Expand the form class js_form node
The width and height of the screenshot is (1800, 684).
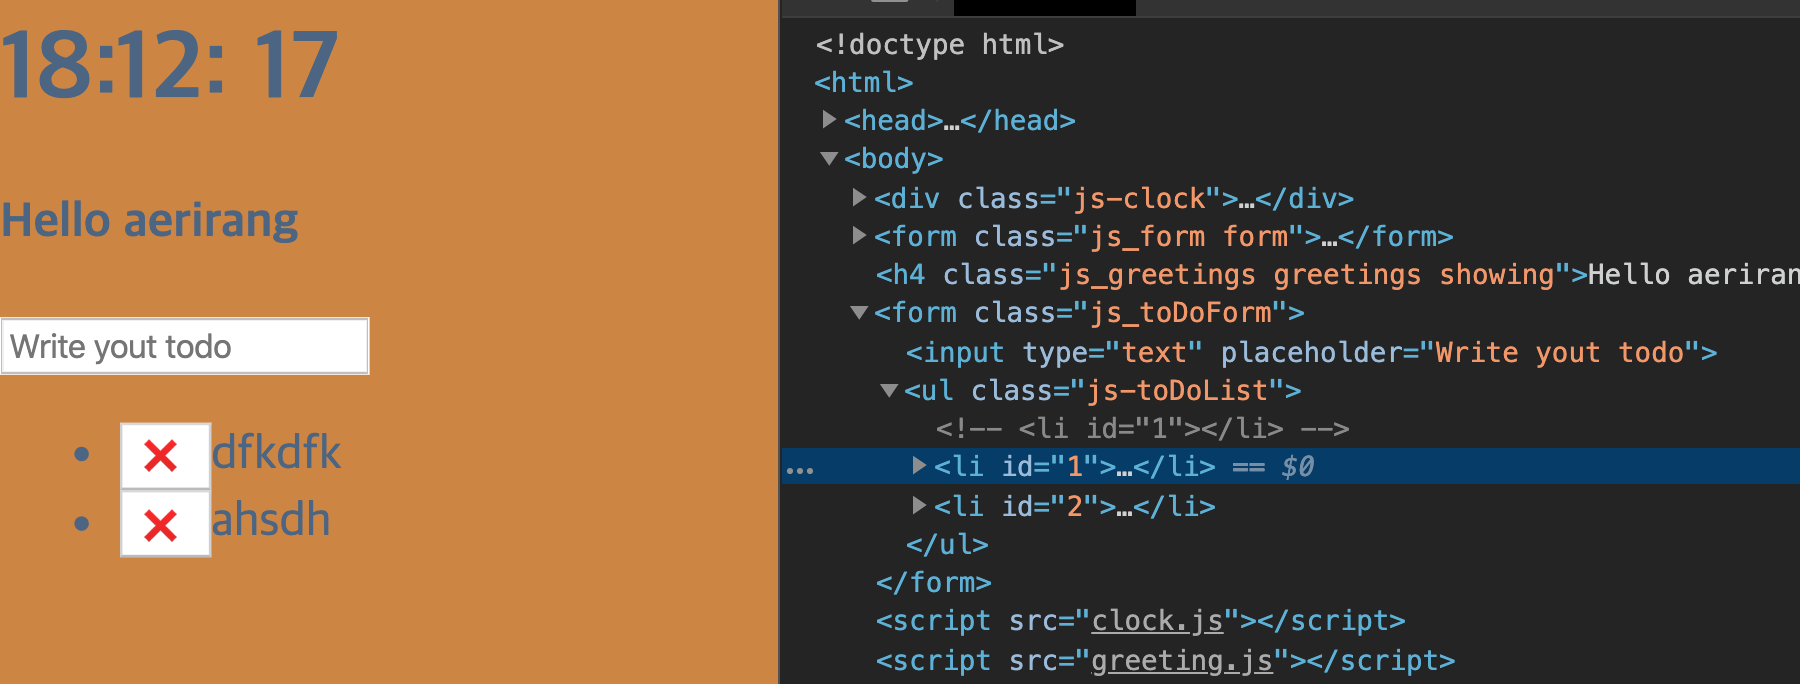(x=859, y=235)
